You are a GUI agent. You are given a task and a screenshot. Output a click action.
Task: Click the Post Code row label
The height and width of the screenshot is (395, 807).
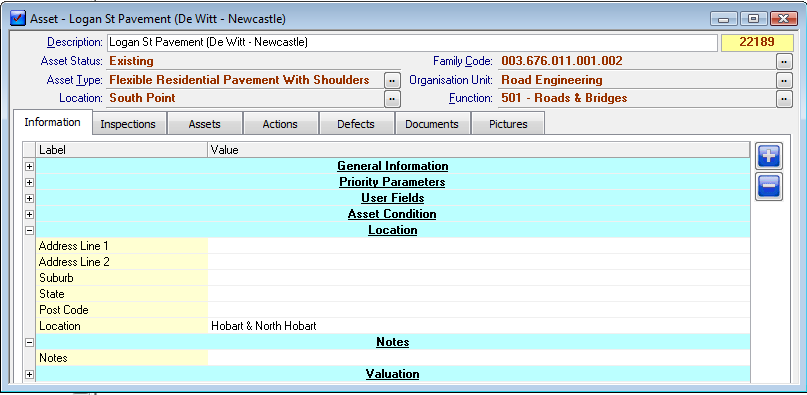[x=64, y=310]
